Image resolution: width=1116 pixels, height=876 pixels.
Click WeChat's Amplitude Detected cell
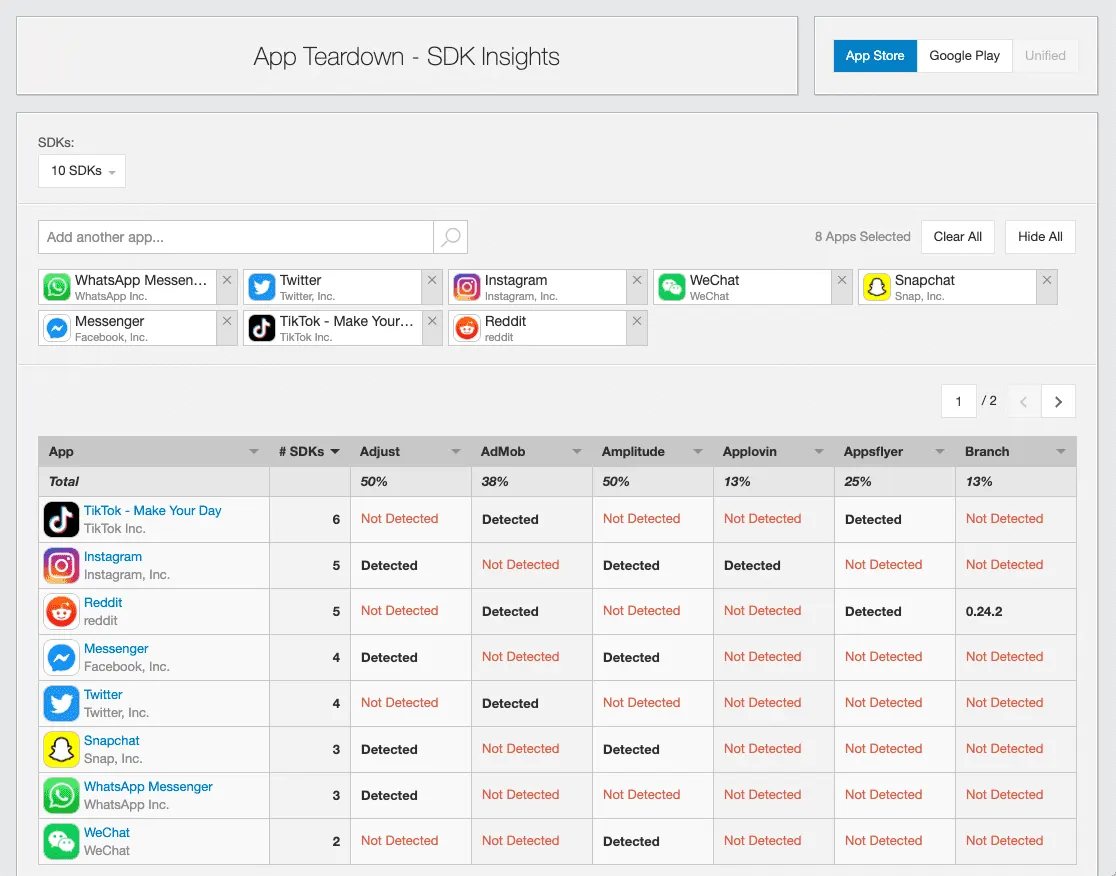coord(653,841)
